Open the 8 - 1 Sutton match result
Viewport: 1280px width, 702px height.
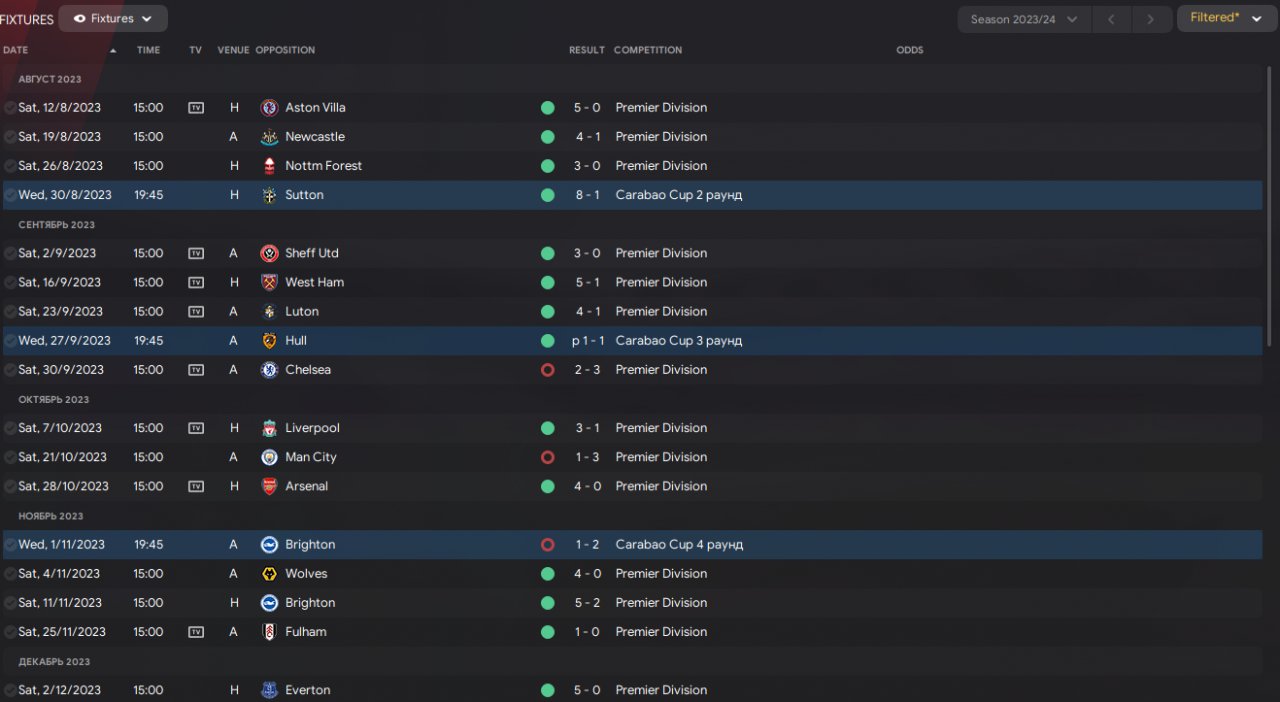point(587,195)
